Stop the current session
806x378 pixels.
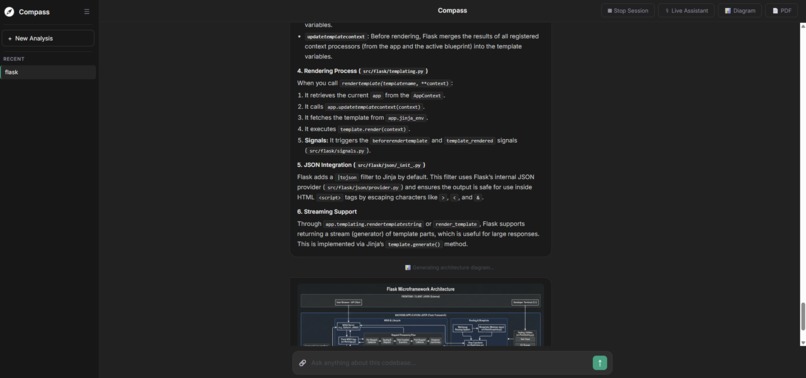628,10
